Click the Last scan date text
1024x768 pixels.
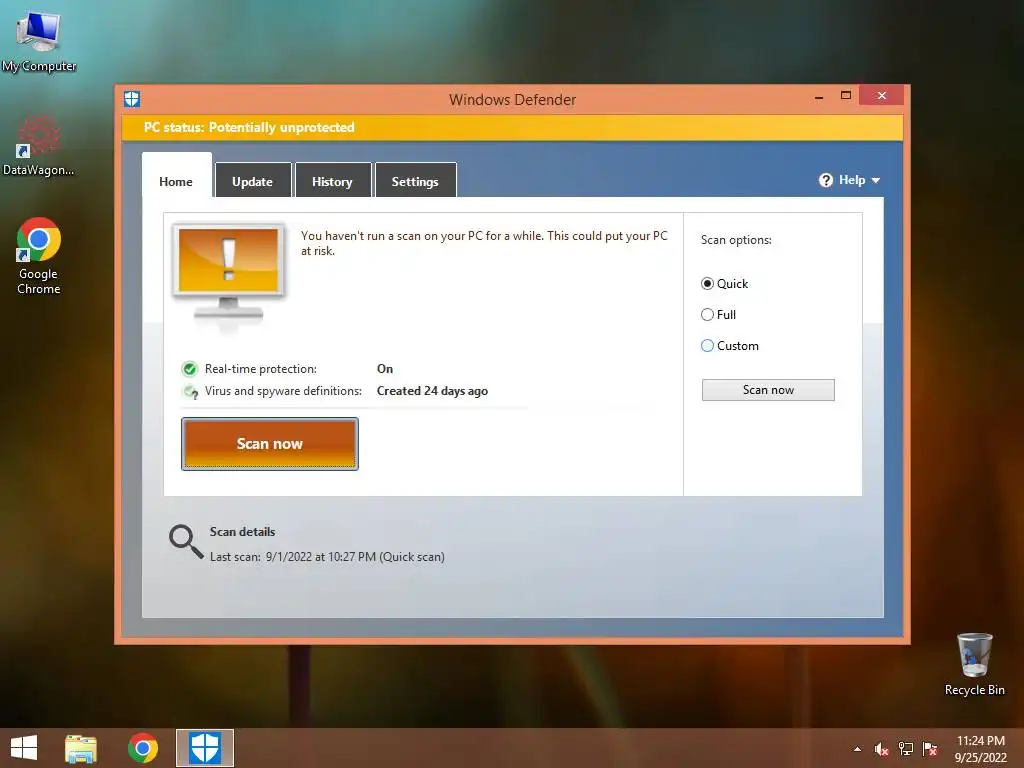[327, 557]
